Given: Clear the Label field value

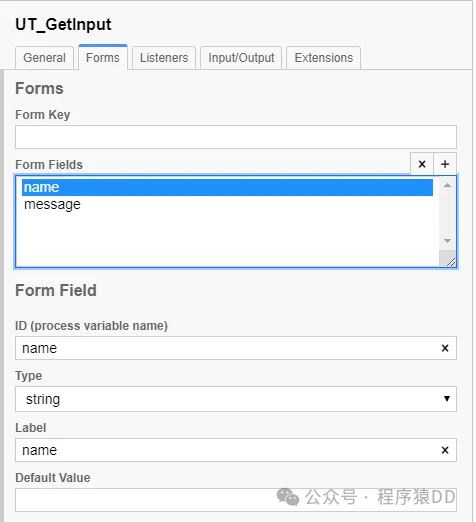Looking at the screenshot, I should [445, 450].
